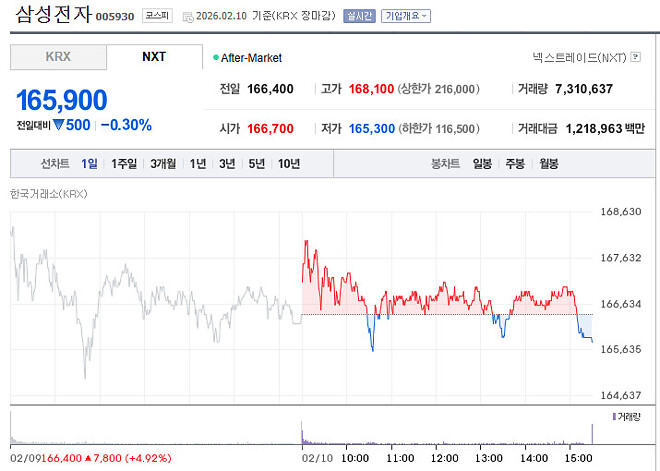Select the 1일 line chart period

[x=89, y=163]
